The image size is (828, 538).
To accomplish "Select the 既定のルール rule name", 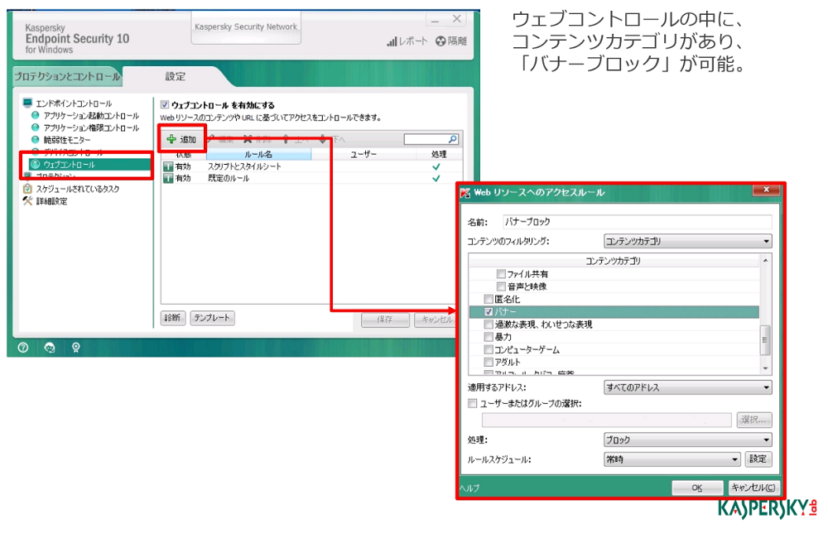I will pyautogui.click(x=228, y=178).
